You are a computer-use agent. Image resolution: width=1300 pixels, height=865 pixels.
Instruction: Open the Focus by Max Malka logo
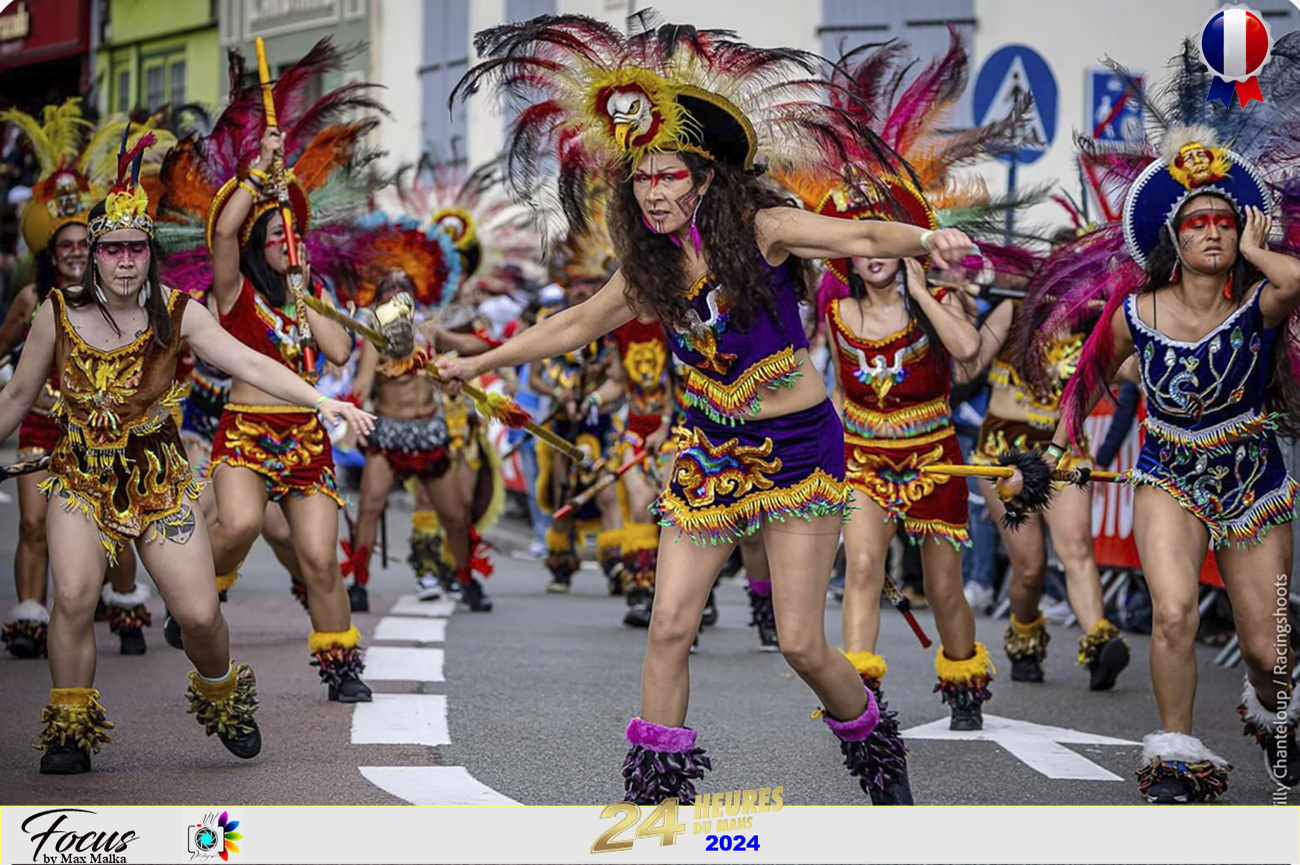click(80, 836)
